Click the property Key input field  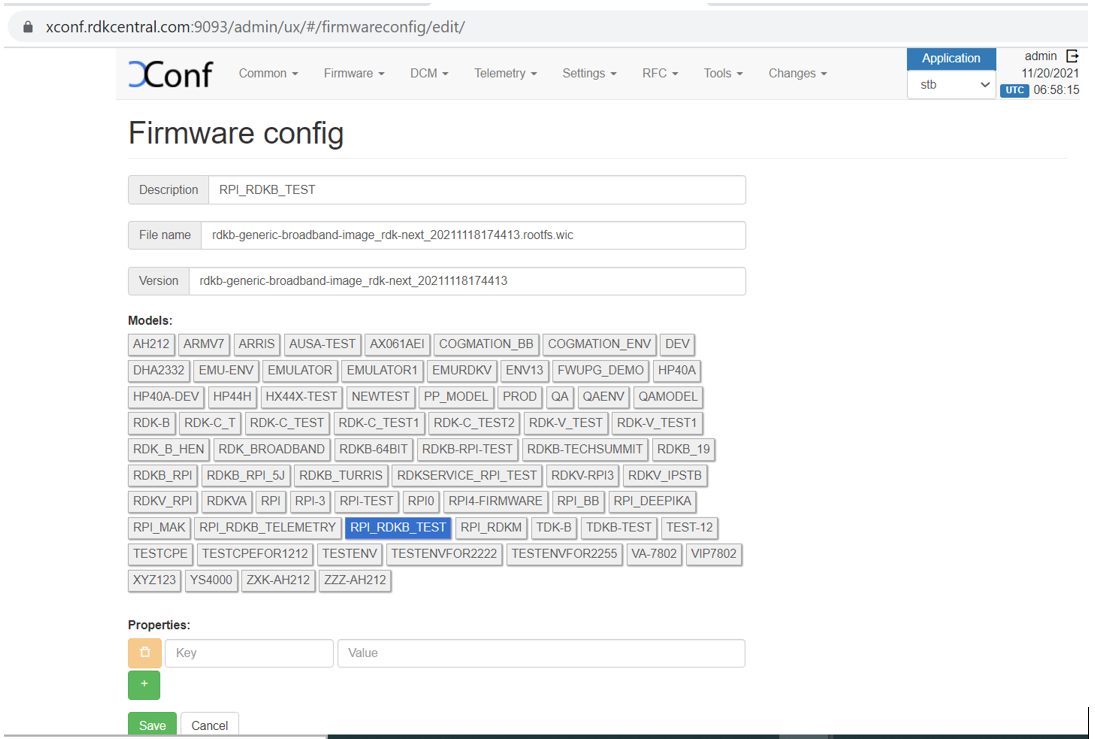[249, 653]
